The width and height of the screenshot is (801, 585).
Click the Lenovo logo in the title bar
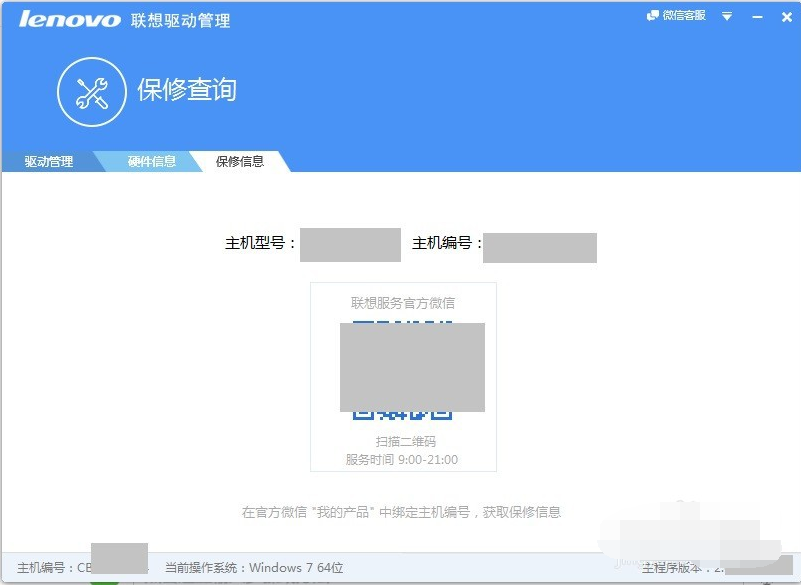66,17
